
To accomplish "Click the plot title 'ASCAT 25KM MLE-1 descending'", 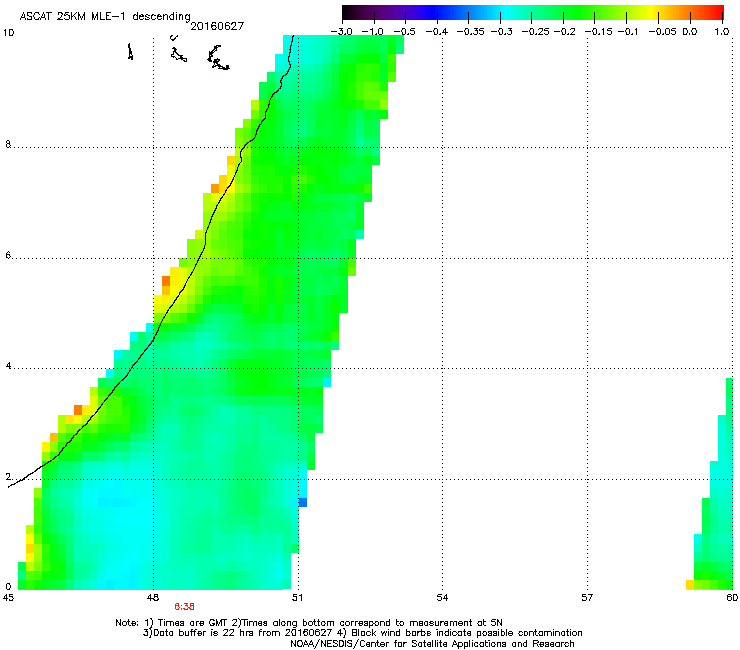I will click(105, 17).
